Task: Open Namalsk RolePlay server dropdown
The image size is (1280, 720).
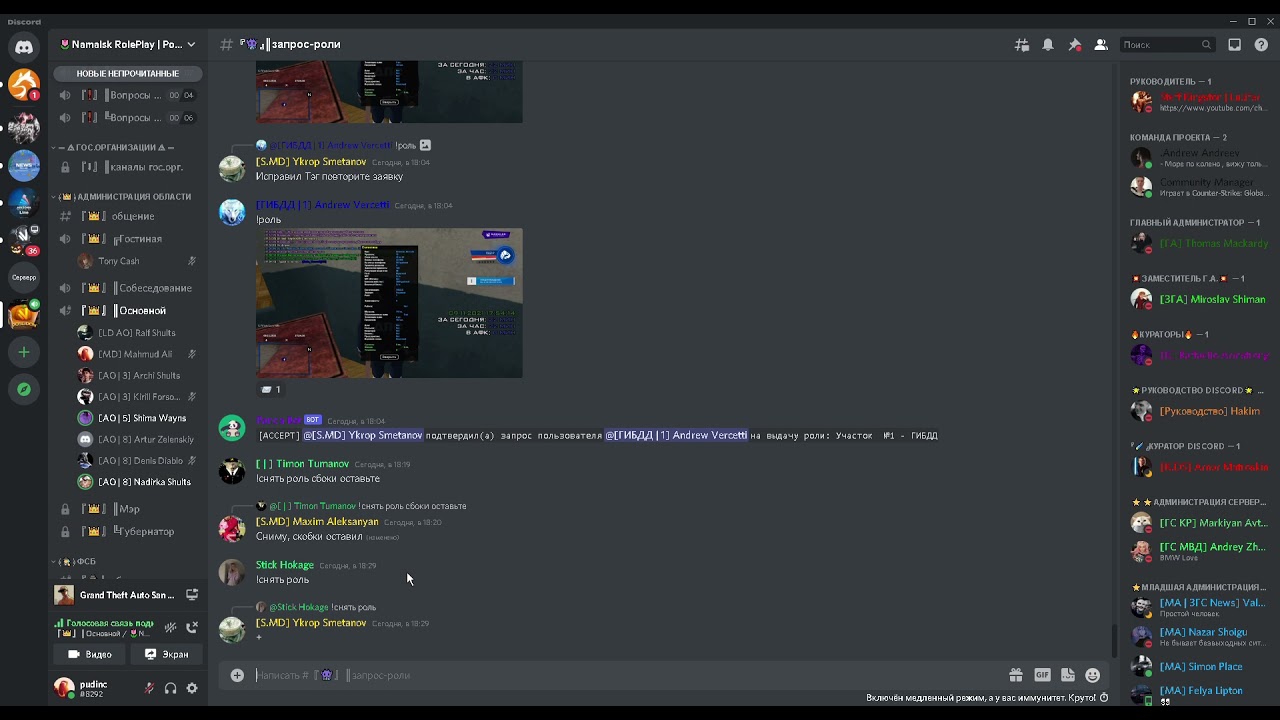Action: [x=128, y=45]
